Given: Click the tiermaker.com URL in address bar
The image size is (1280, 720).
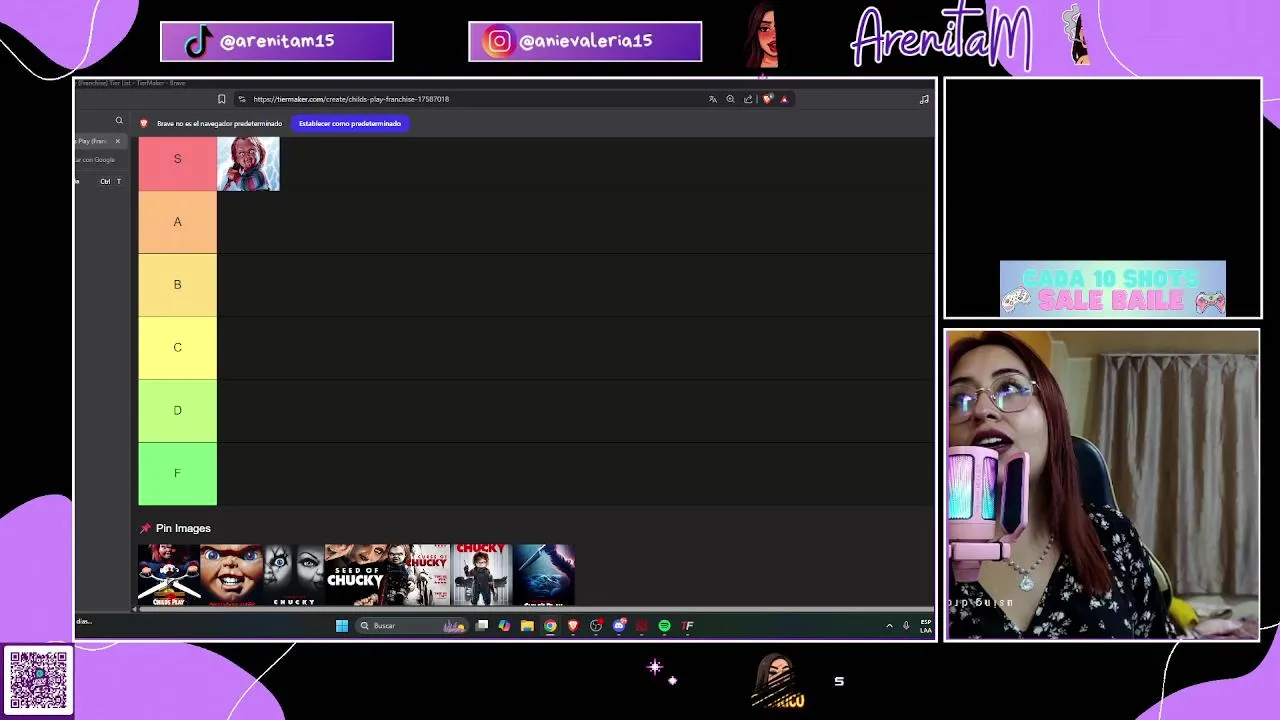Looking at the screenshot, I should 351,99.
